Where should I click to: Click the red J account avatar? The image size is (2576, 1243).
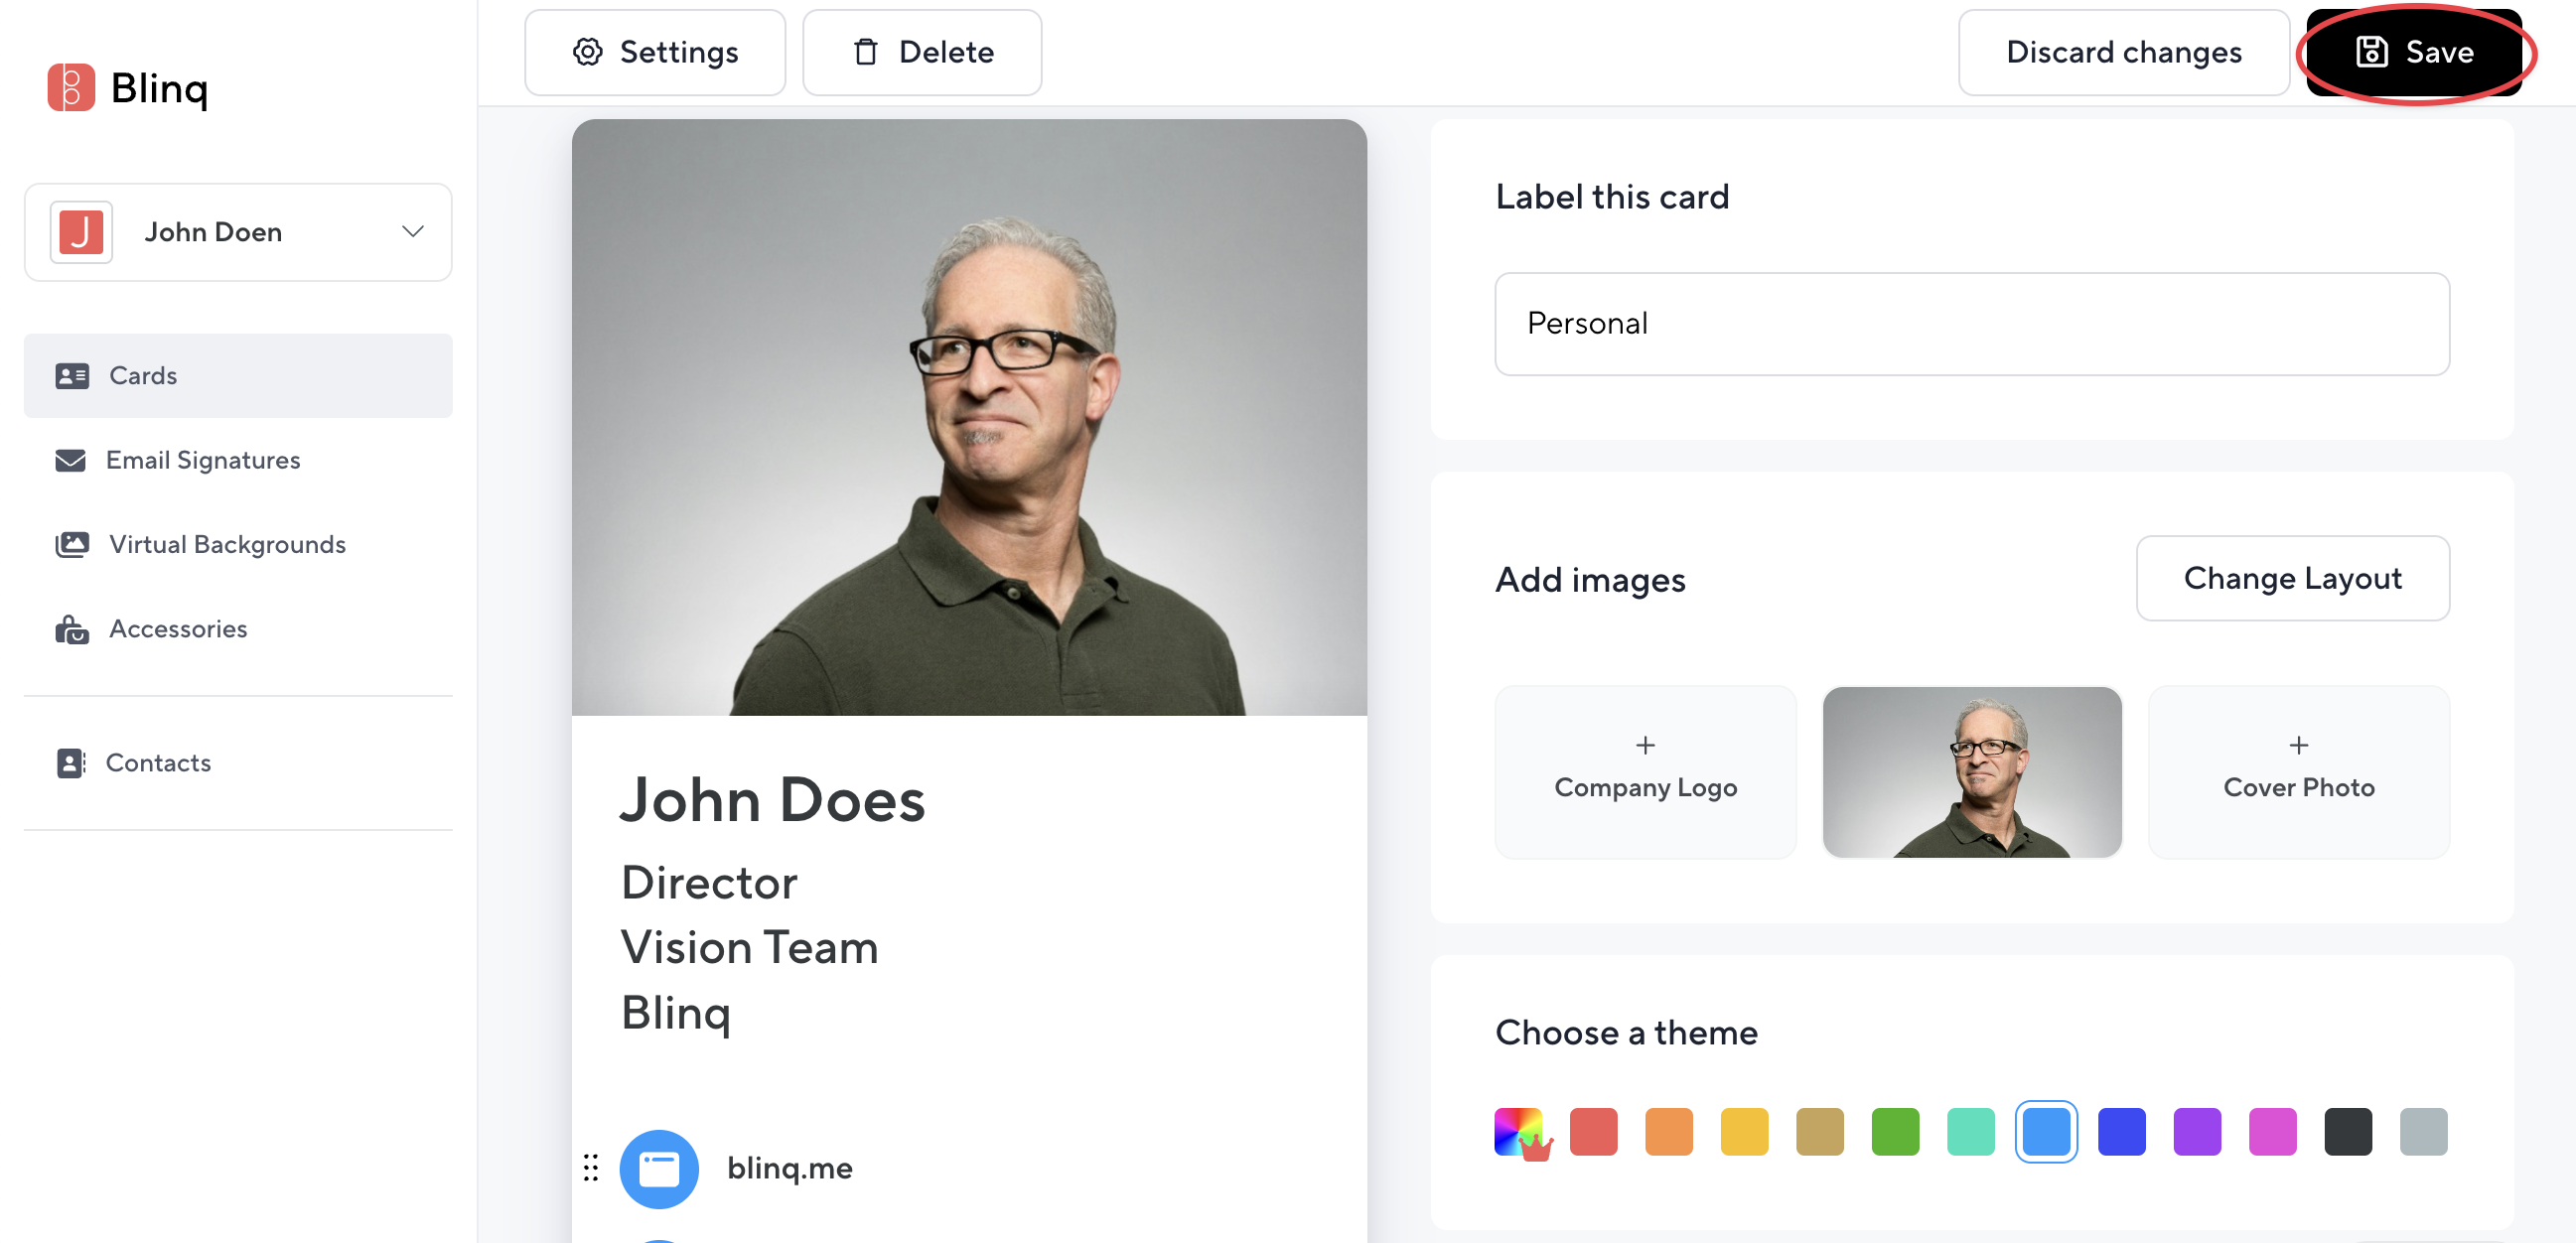click(x=81, y=232)
